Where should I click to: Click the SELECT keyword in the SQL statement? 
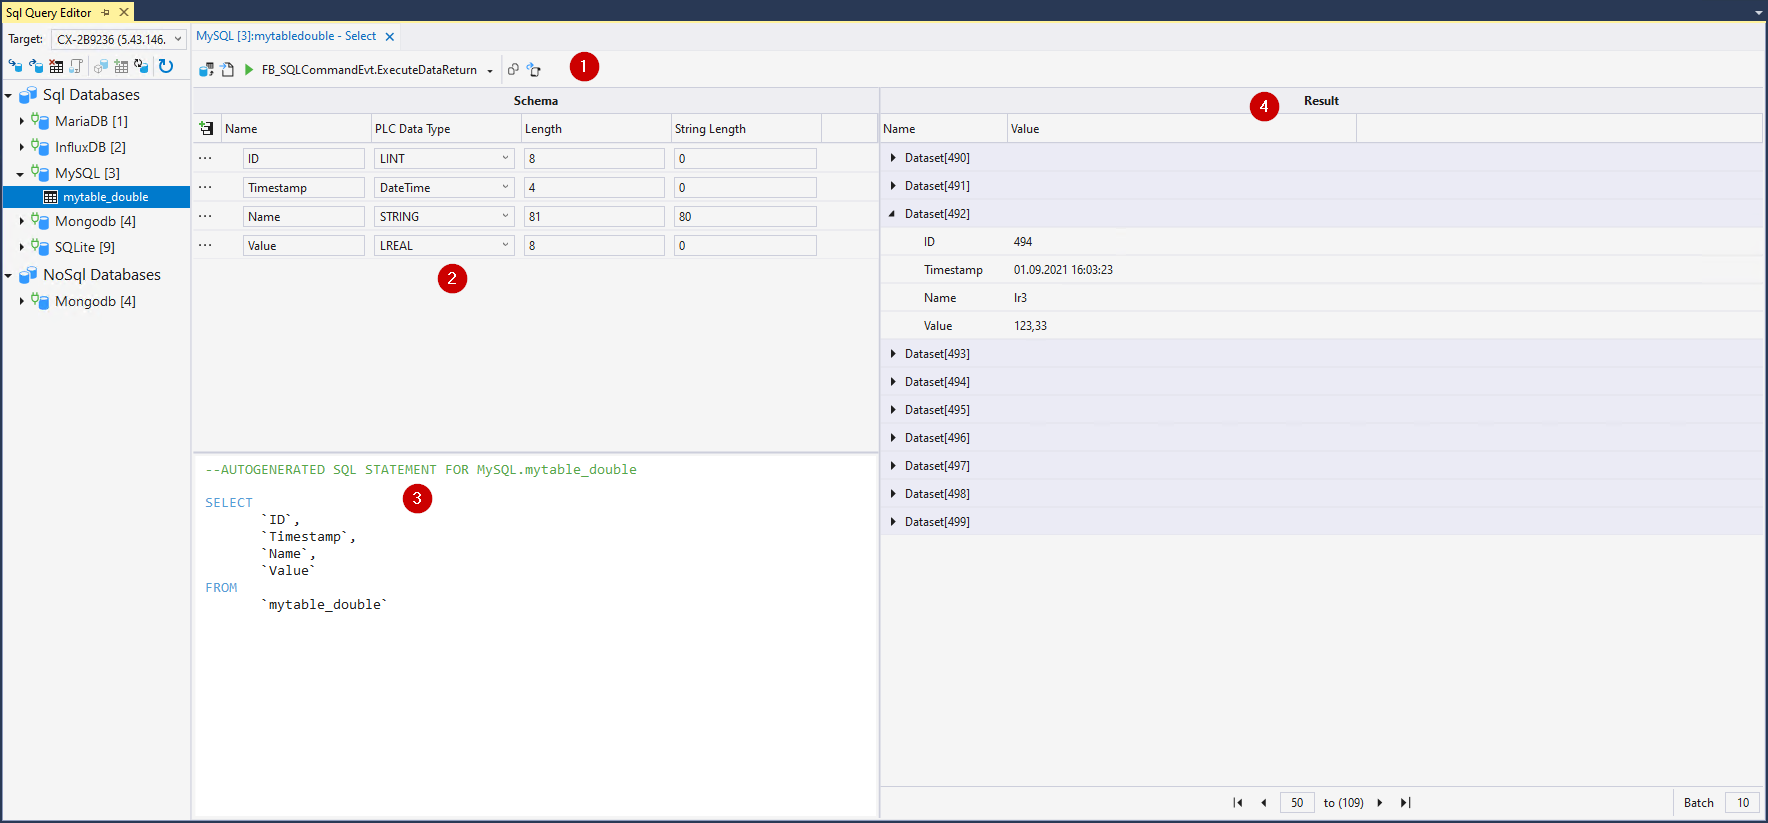pyautogui.click(x=229, y=503)
